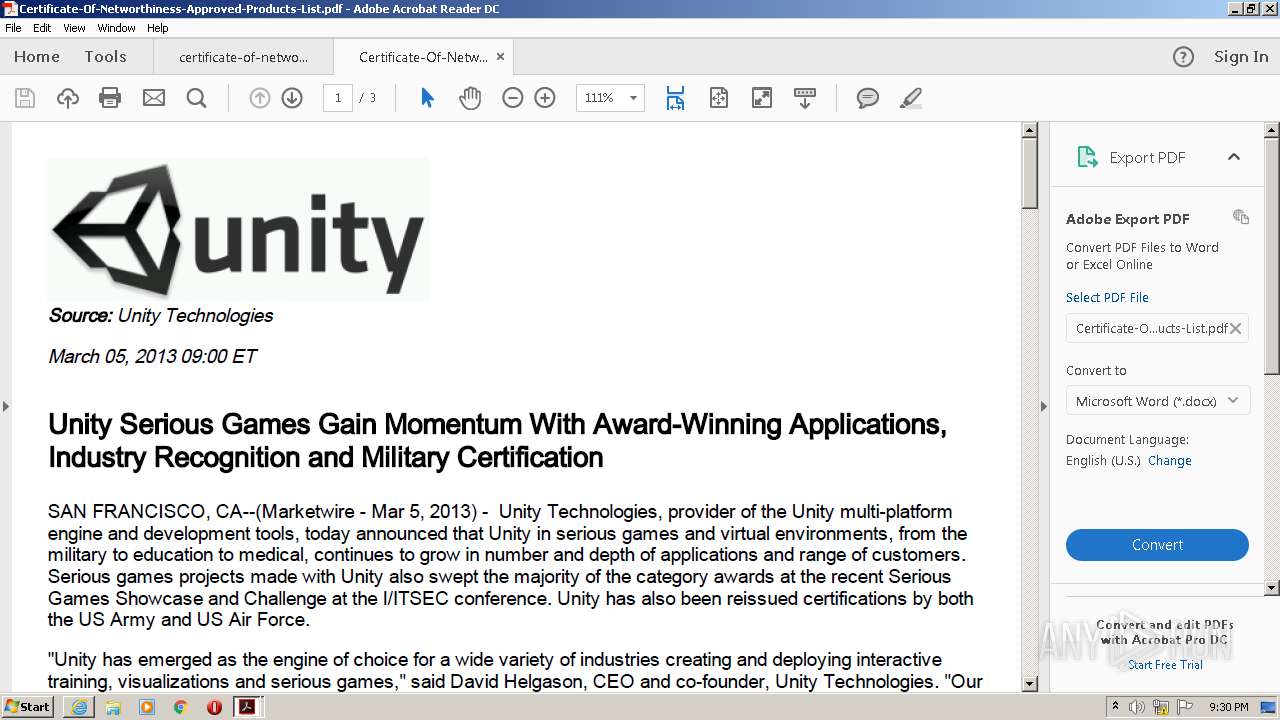Click the copy icon beside Adobe Export PDF

pos(1241,217)
